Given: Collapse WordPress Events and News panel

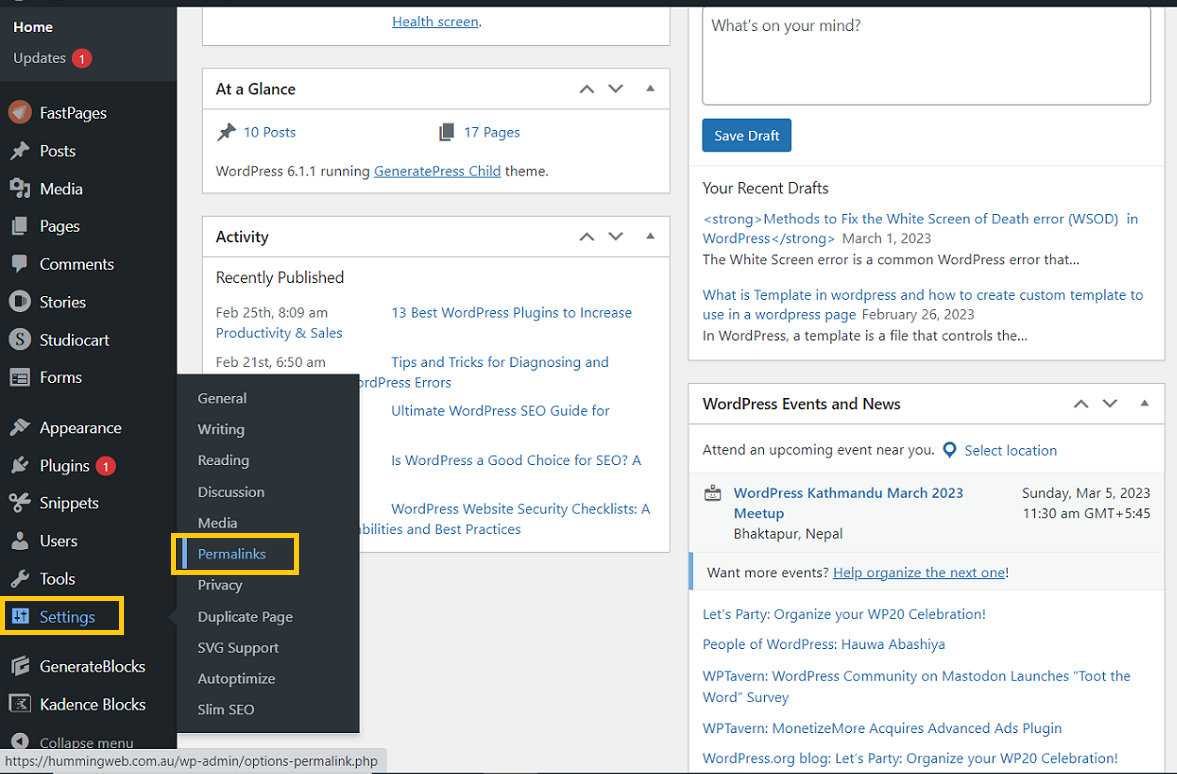Looking at the screenshot, I should tap(1145, 404).
